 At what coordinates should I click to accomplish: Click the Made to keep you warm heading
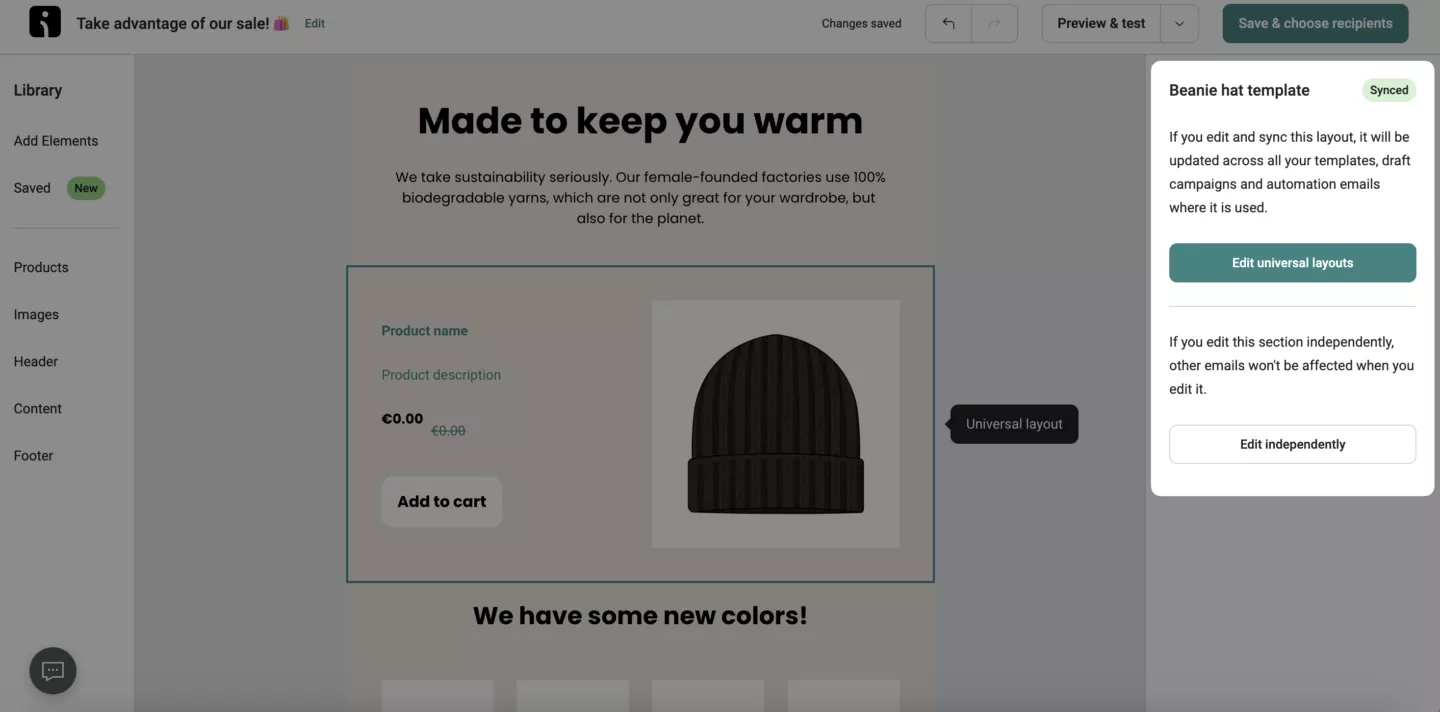point(640,121)
